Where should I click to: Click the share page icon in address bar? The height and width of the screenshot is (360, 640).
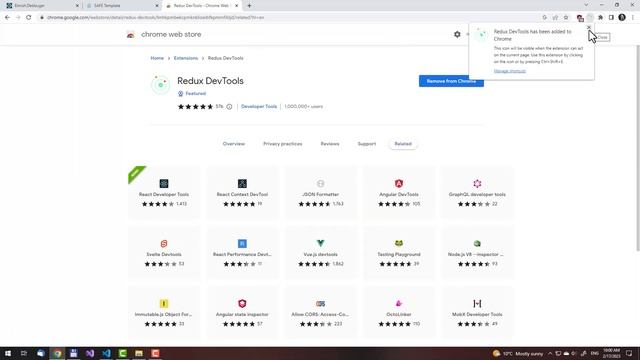click(555, 18)
